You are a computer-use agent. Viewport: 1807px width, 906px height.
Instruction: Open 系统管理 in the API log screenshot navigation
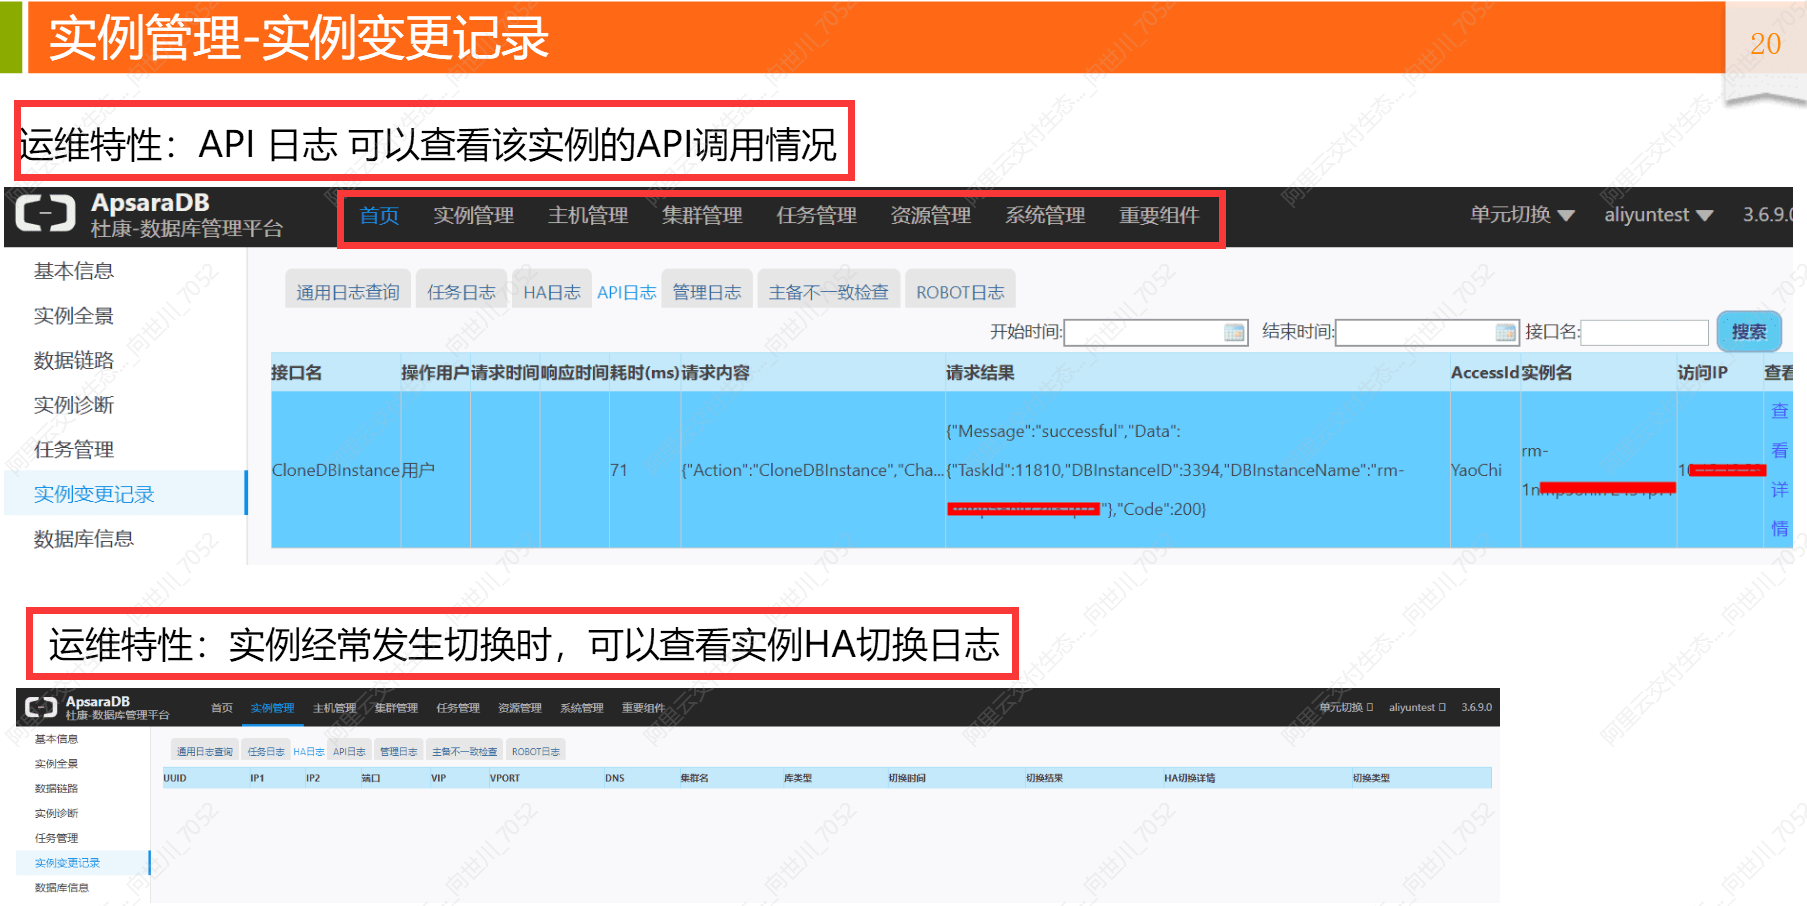(1045, 215)
